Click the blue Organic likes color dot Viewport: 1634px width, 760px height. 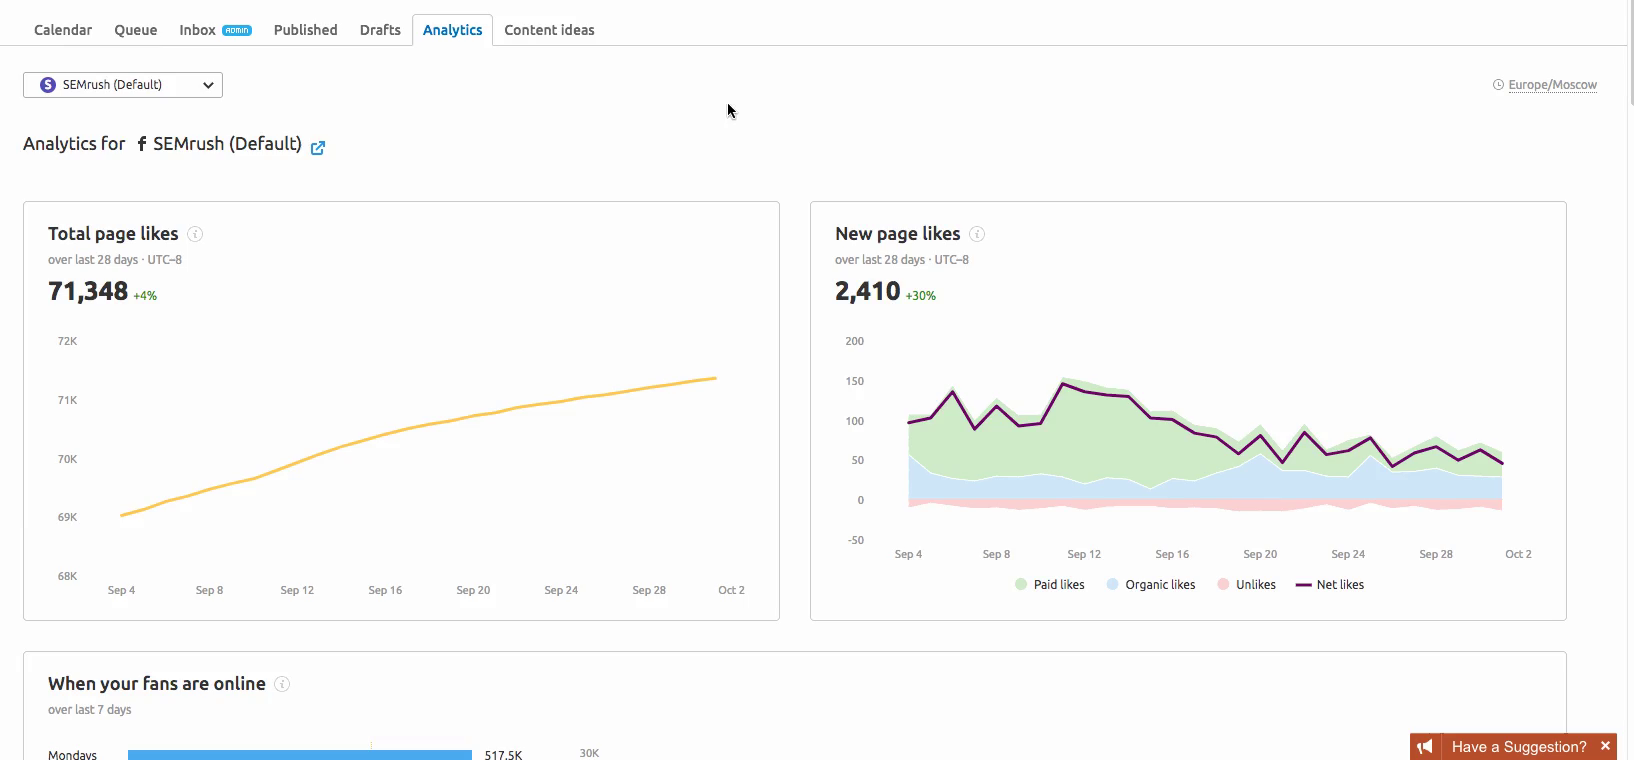pos(1112,585)
